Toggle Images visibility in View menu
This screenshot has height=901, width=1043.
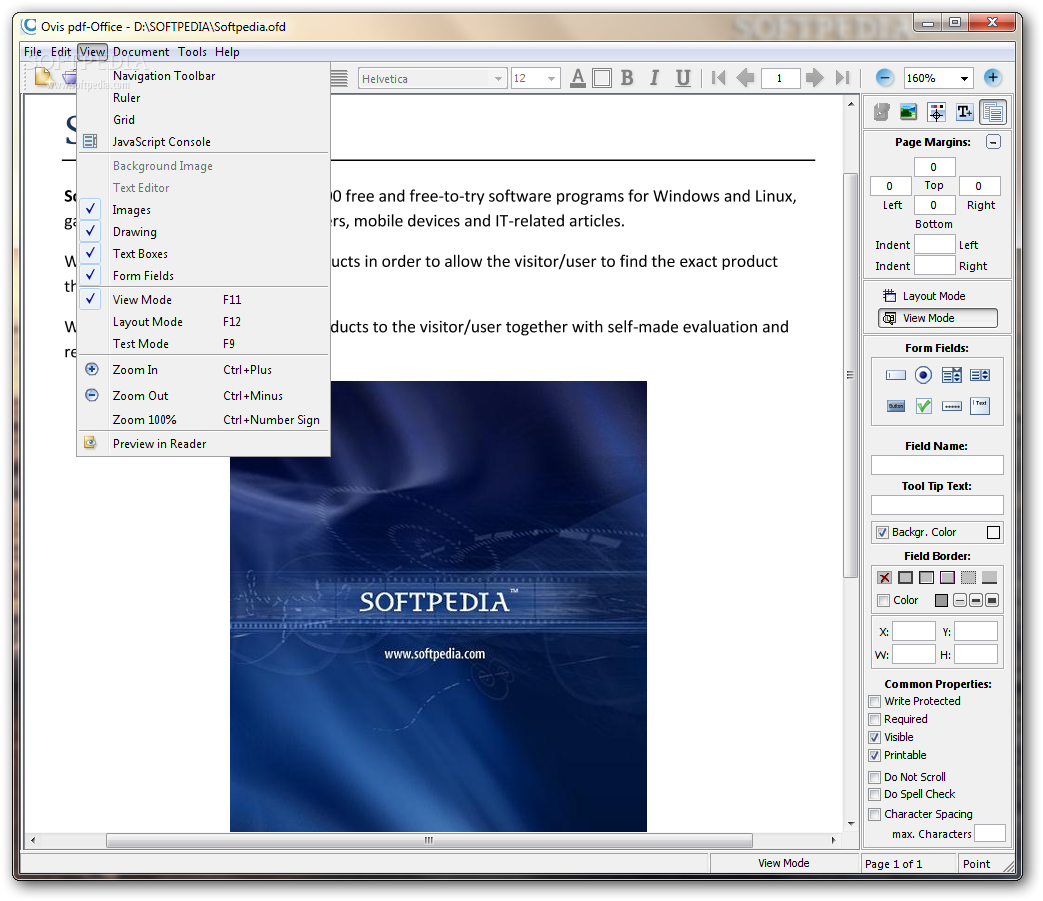coord(204,209)
